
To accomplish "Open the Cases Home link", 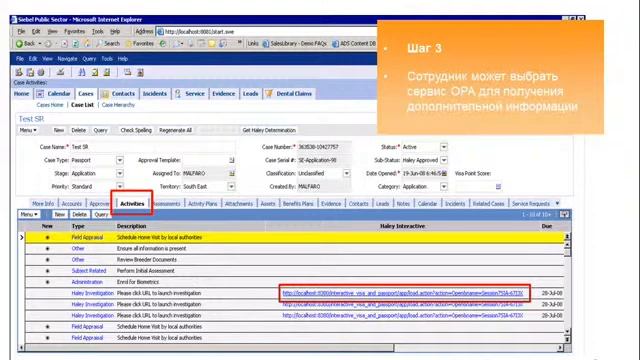I will click(x=50, y=105).
